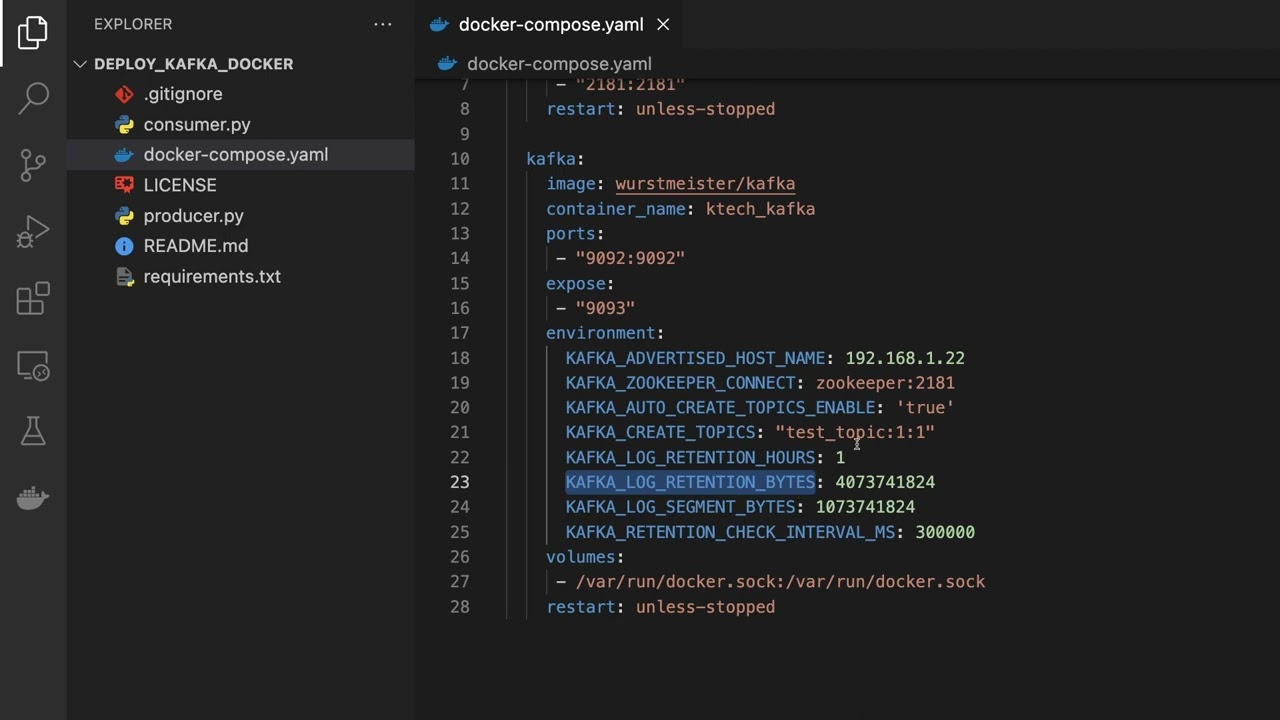
Task: Open consumer.py in the file tree
Action: coord(197,125)
